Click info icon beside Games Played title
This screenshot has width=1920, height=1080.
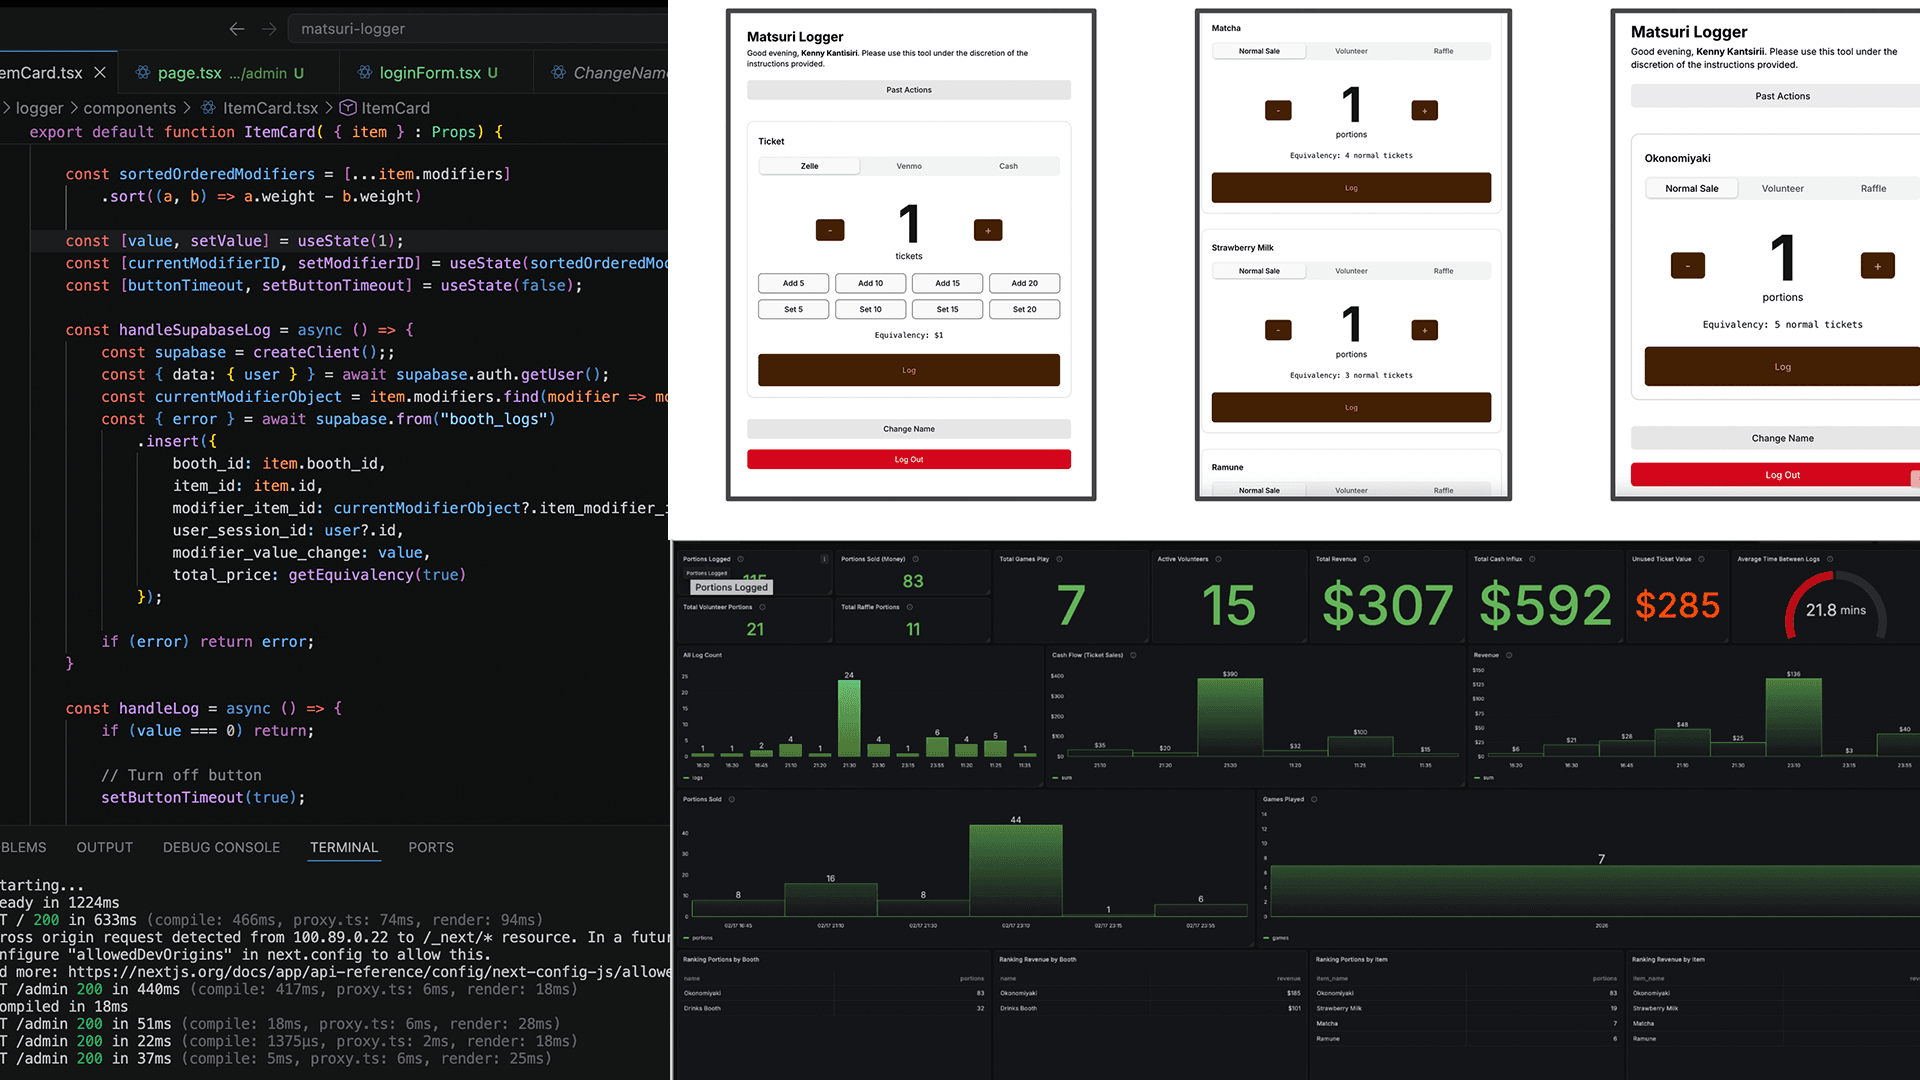click(x=1314, y=799)
